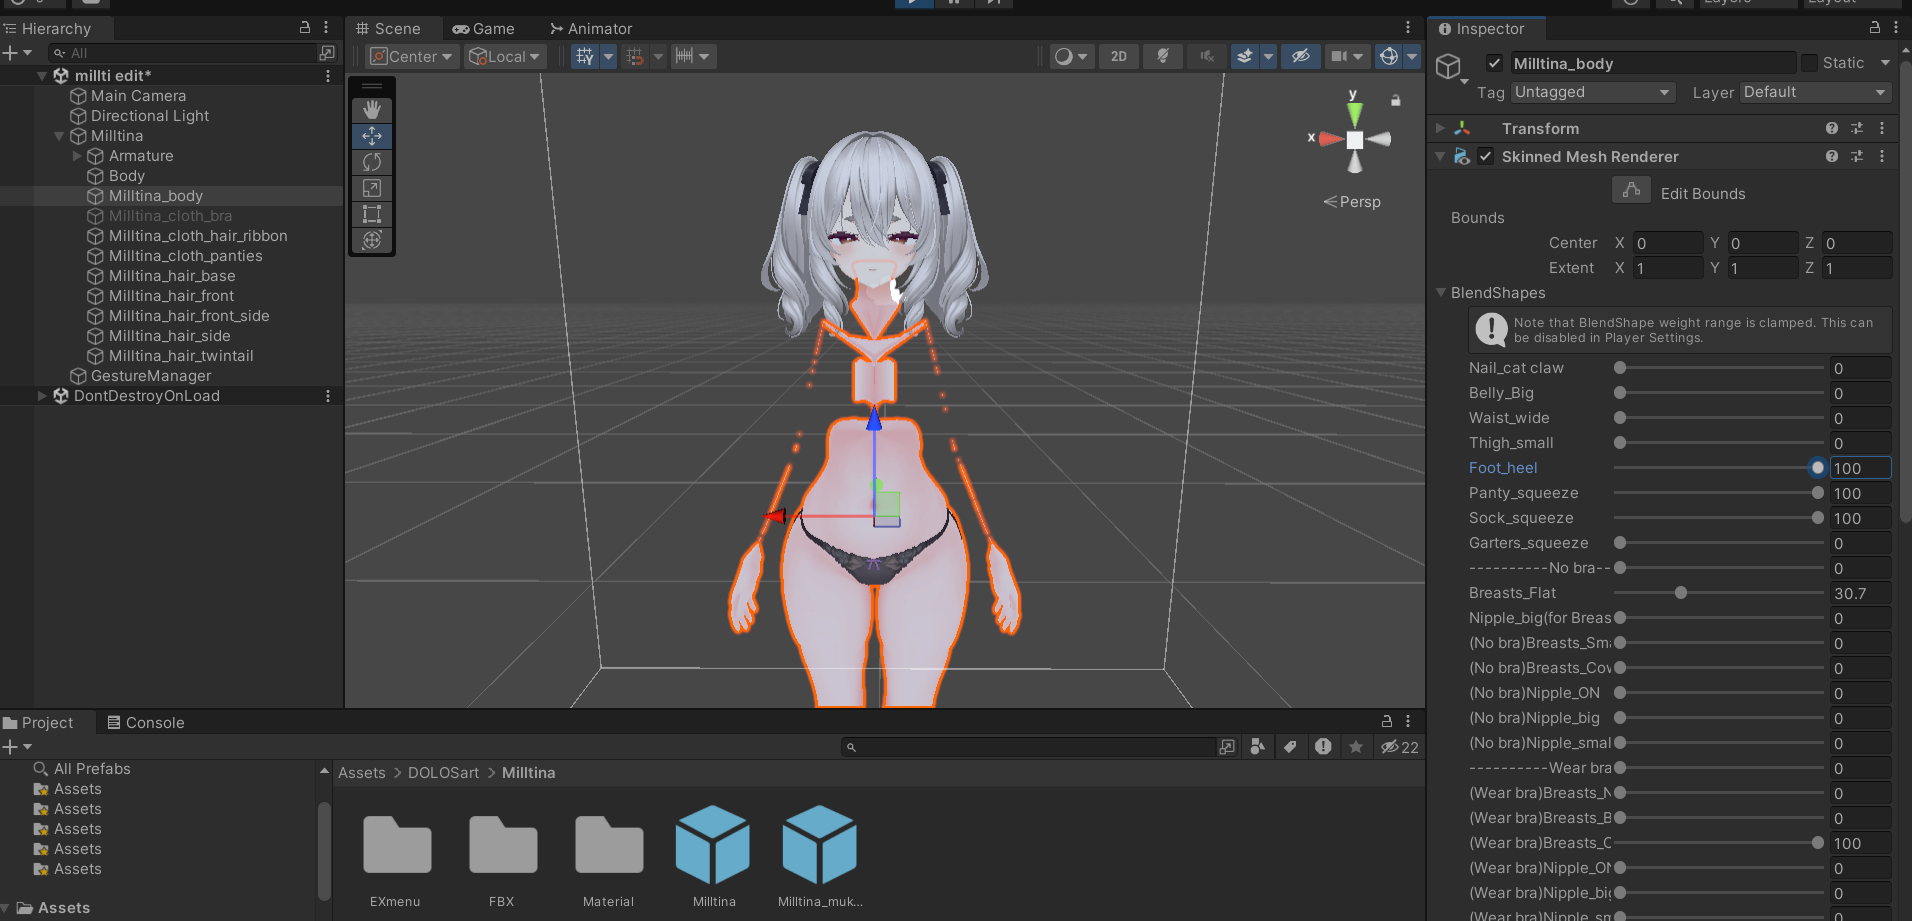Switch to the Game tab

click(483, 29)
